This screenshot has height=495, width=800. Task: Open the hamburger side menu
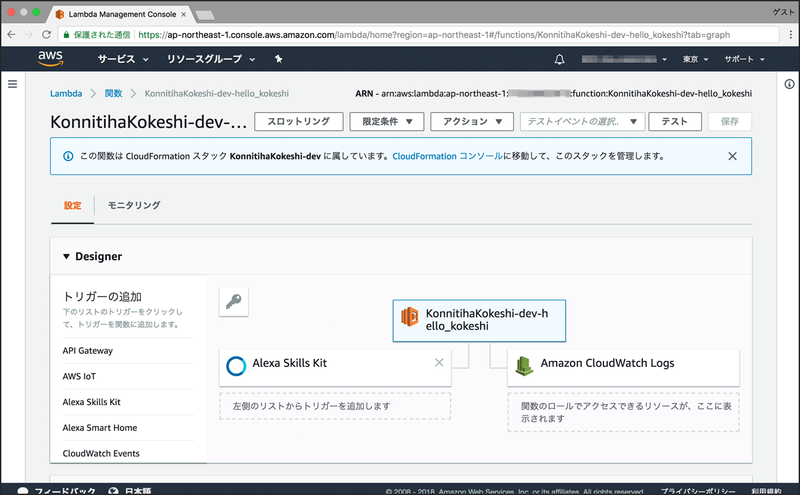coord(13,84)
